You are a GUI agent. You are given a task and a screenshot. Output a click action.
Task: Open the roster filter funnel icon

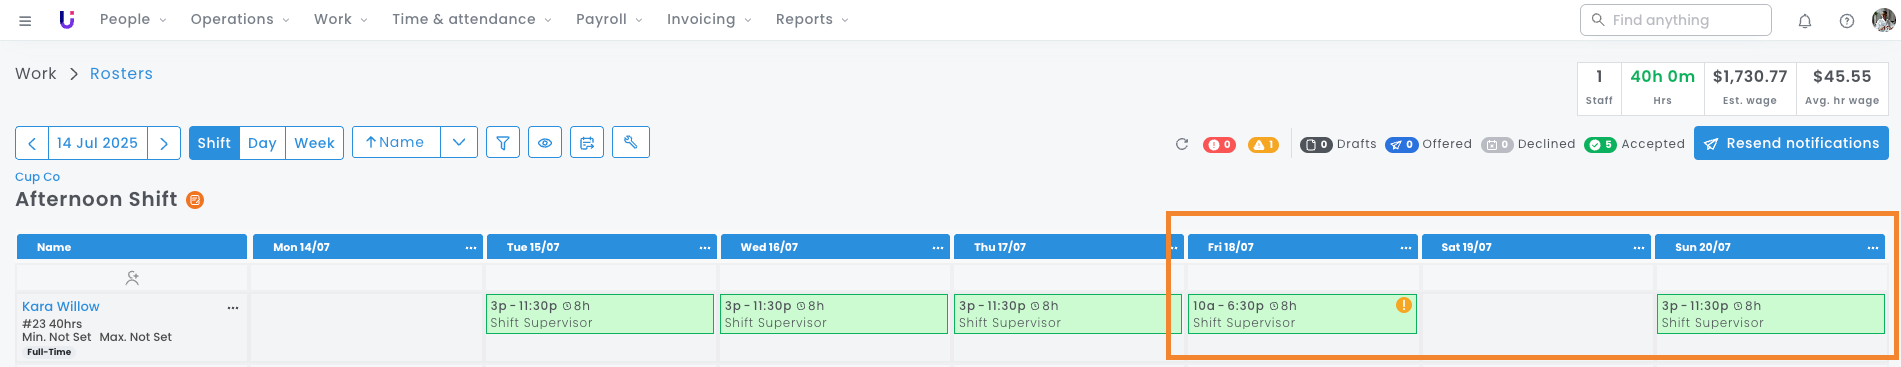coord(503,143)
